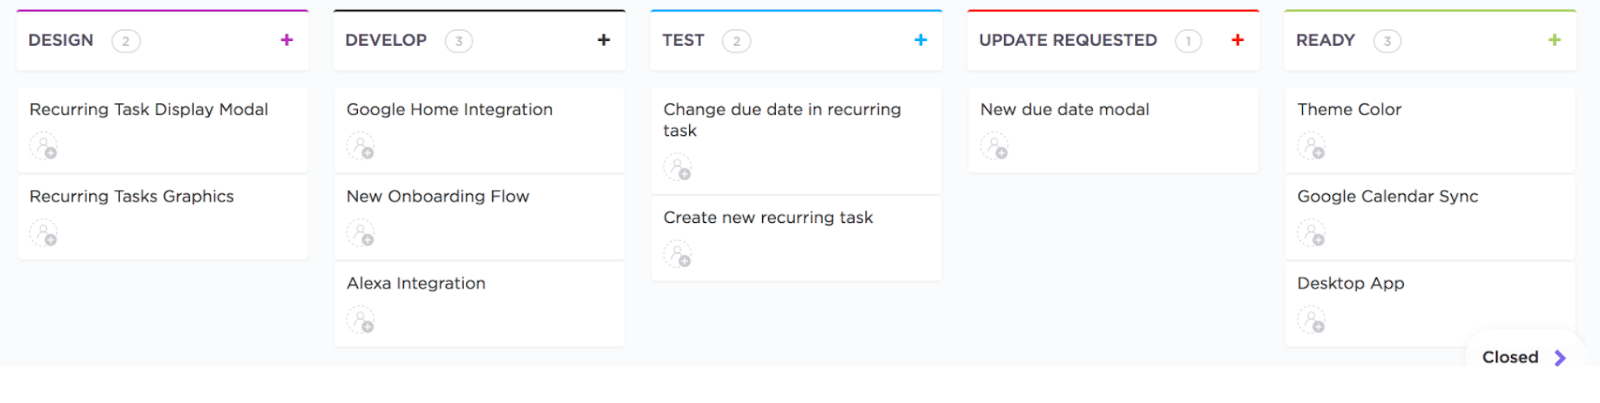Click the READY column title
The width and height of the screenshot is (1600, 403).
pos(1325,41)
